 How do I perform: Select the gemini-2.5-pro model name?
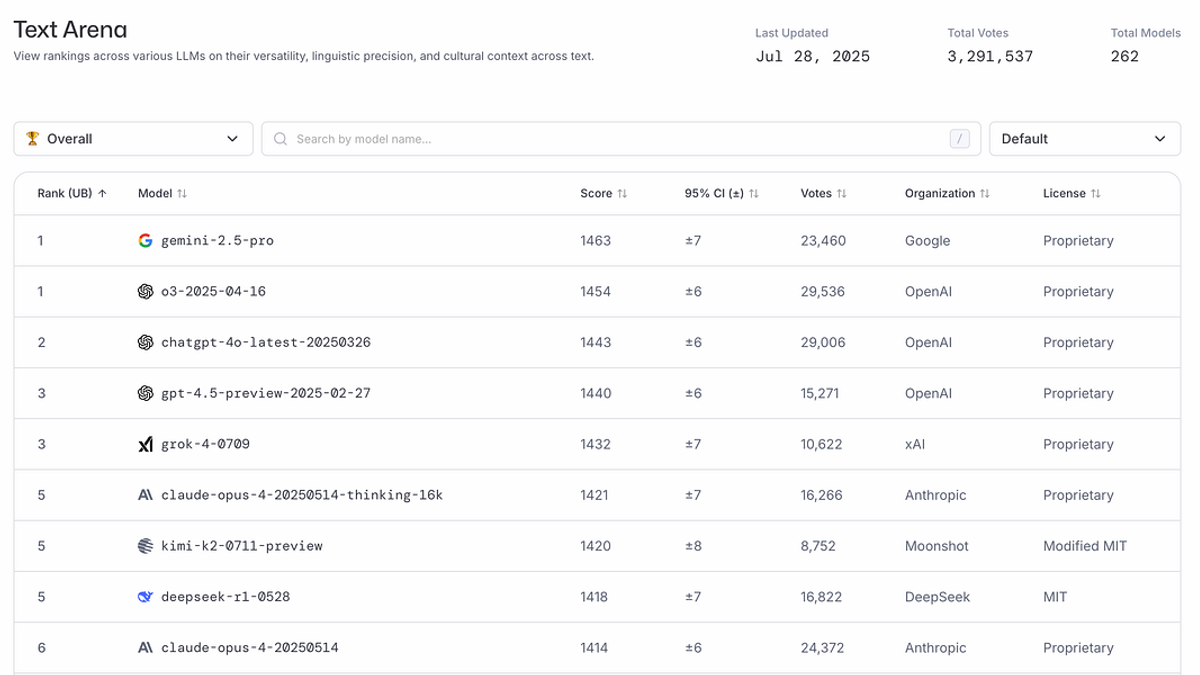pyautogui.click(x=217, y=241)
